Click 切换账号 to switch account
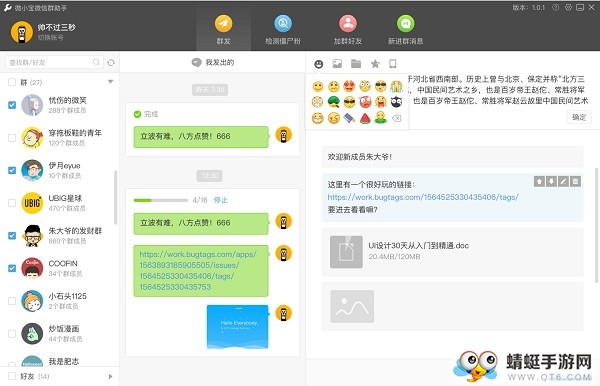 [51, 37]
